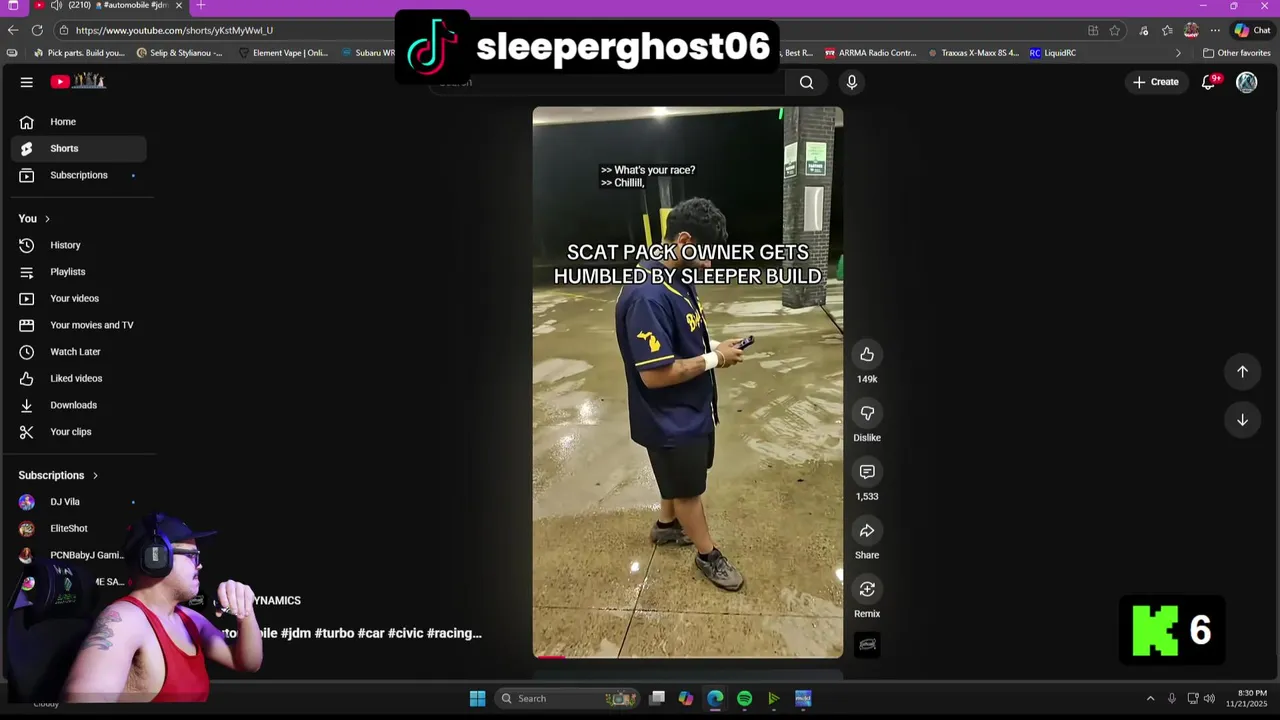Open the Create button
This screenshot has width=1280, height=720.
1156,82
